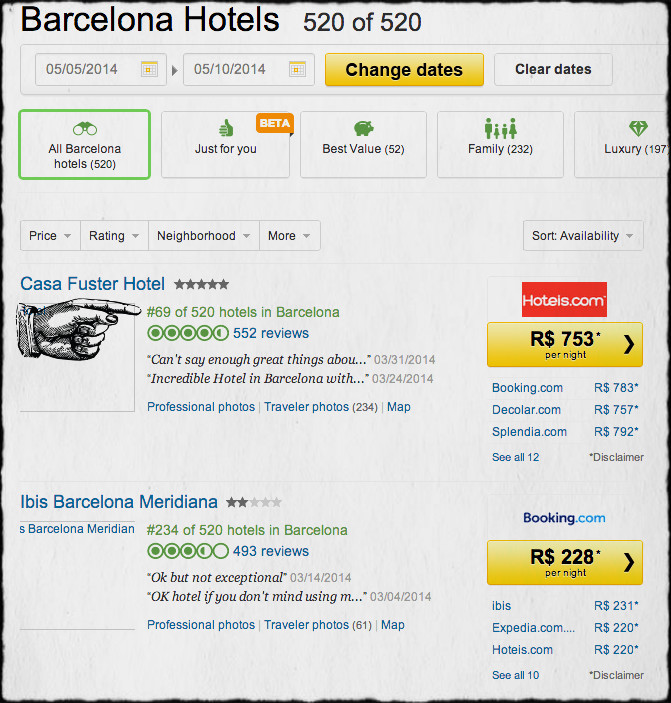Screen dimensions: 671x703
Task: Click the binoculars All Barcelona hotels icon
Action: pyautogui.click(x=84, y=129)
